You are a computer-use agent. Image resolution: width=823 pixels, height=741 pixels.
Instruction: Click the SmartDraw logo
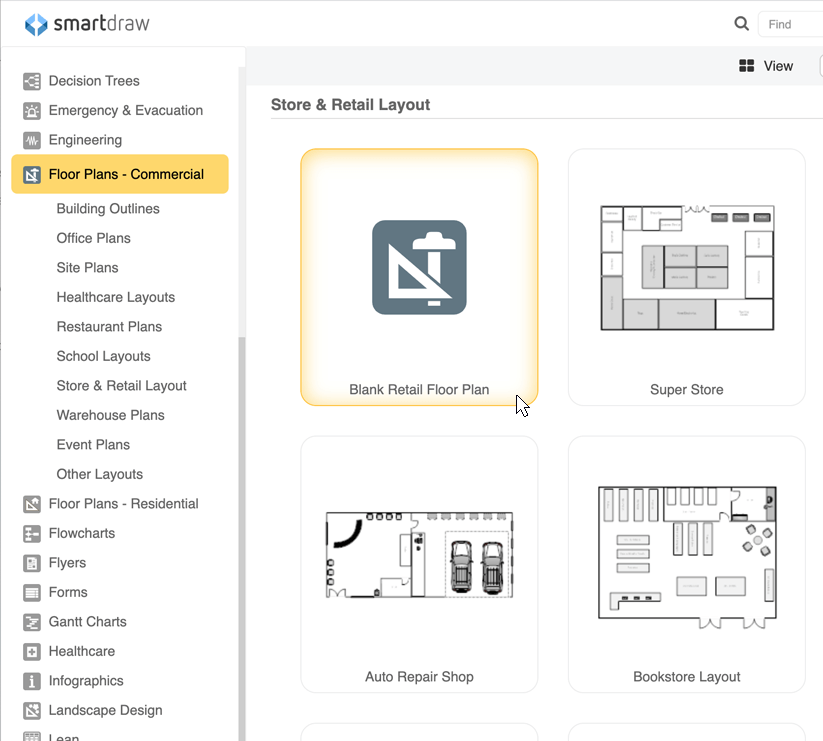coord(87,24)
